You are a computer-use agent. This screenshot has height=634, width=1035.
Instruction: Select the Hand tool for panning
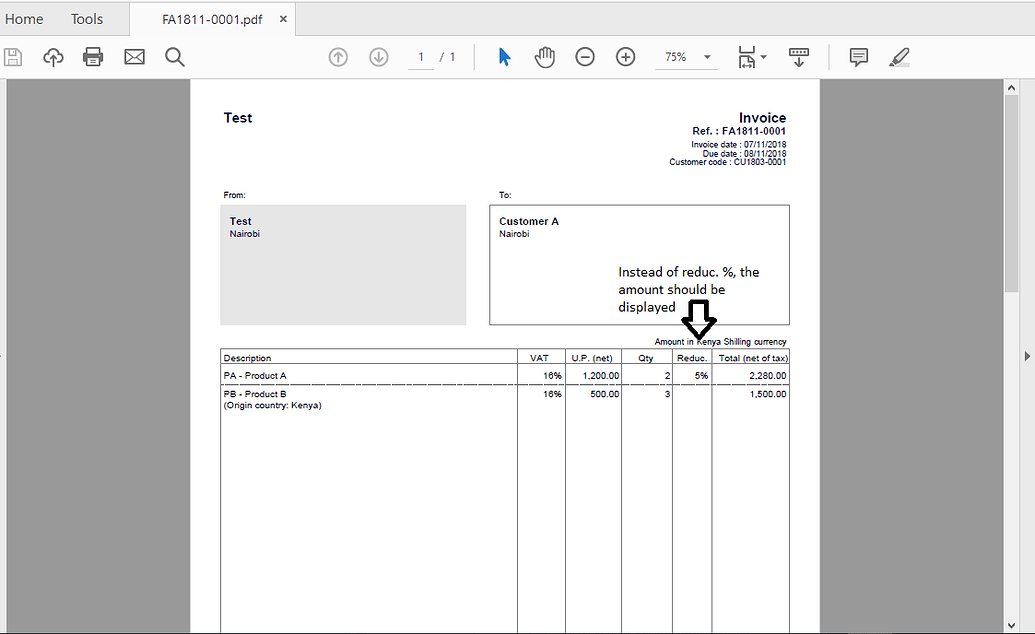[544, 57]
